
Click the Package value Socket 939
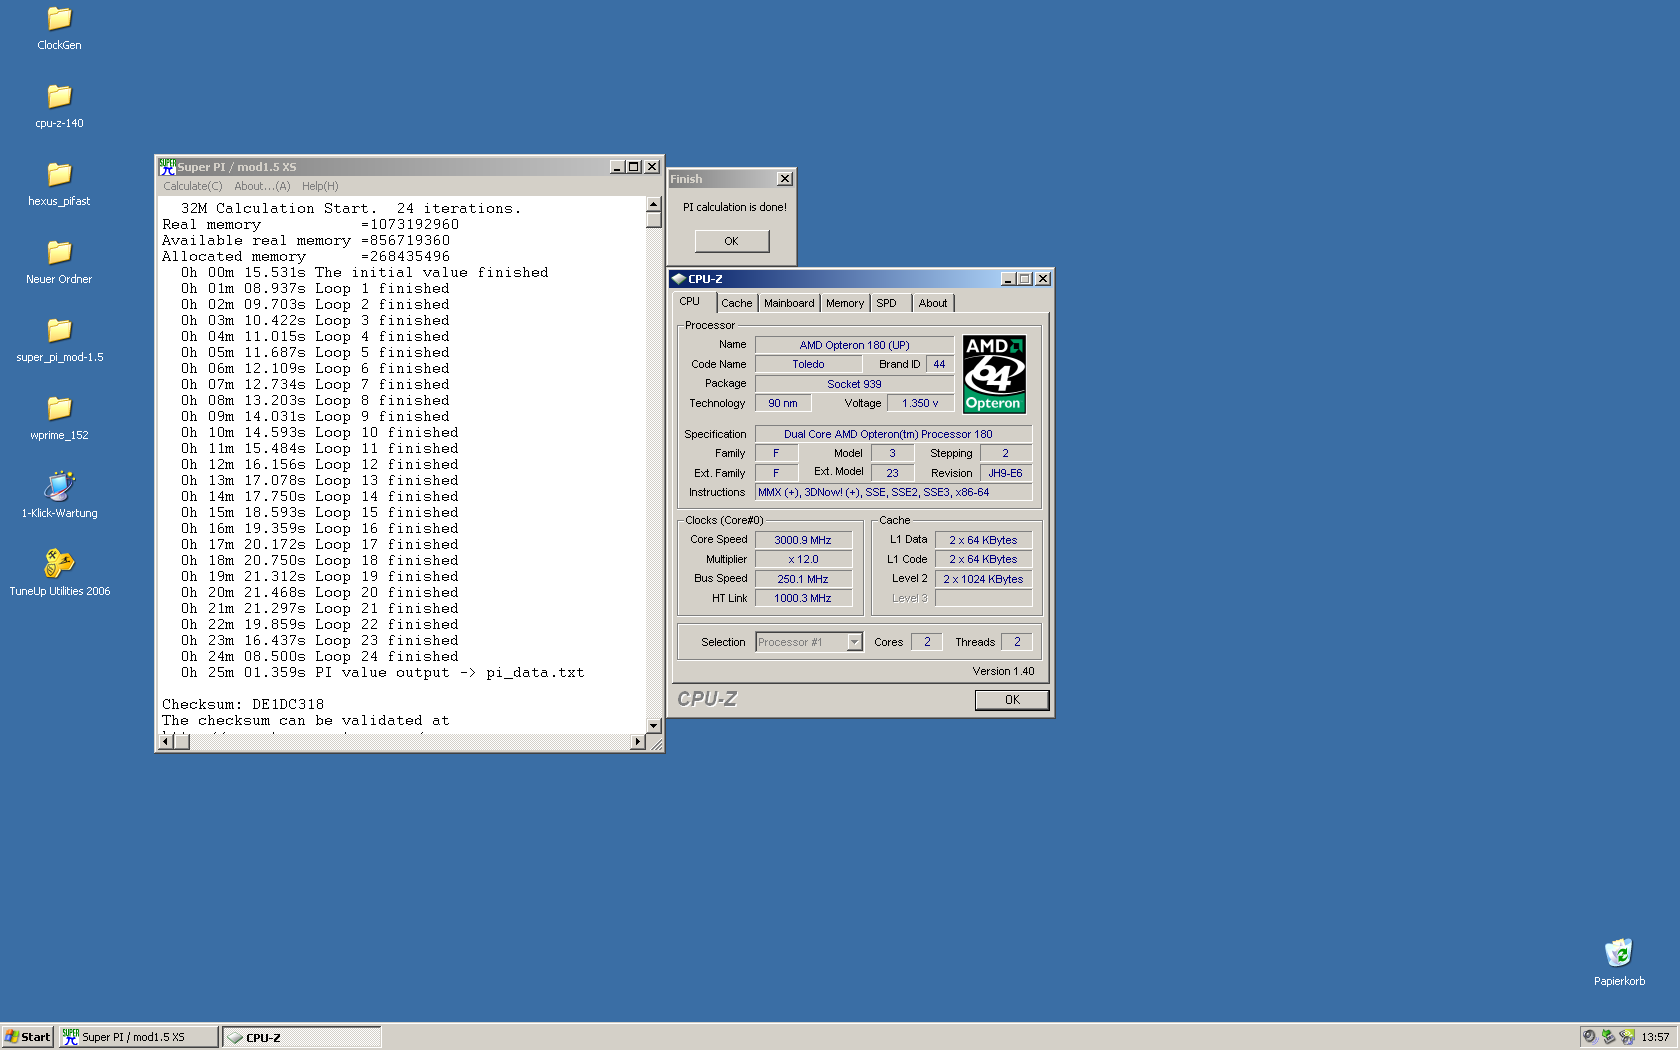coord(854,384)
